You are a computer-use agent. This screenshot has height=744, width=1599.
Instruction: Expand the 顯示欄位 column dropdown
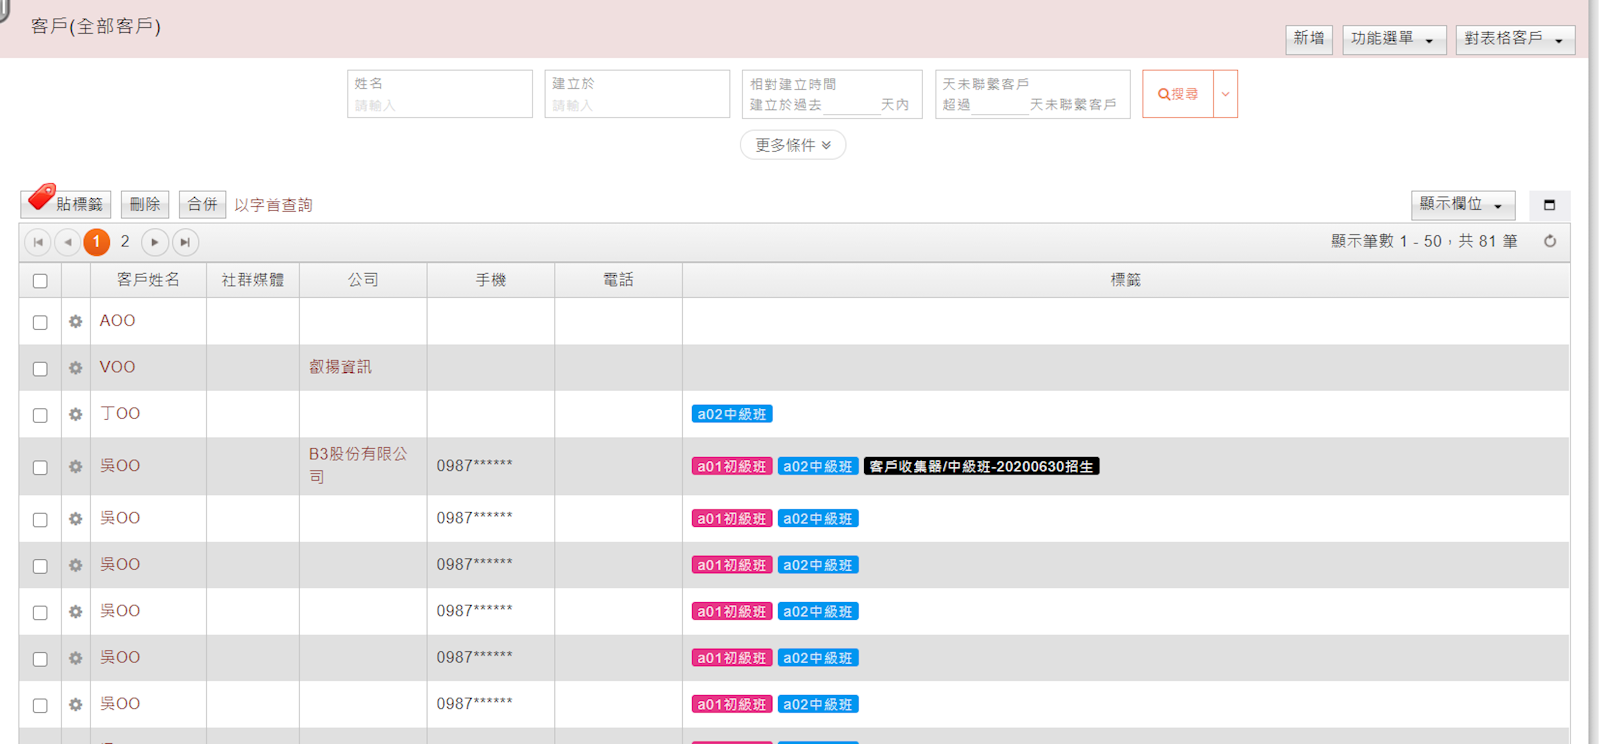1462,205
